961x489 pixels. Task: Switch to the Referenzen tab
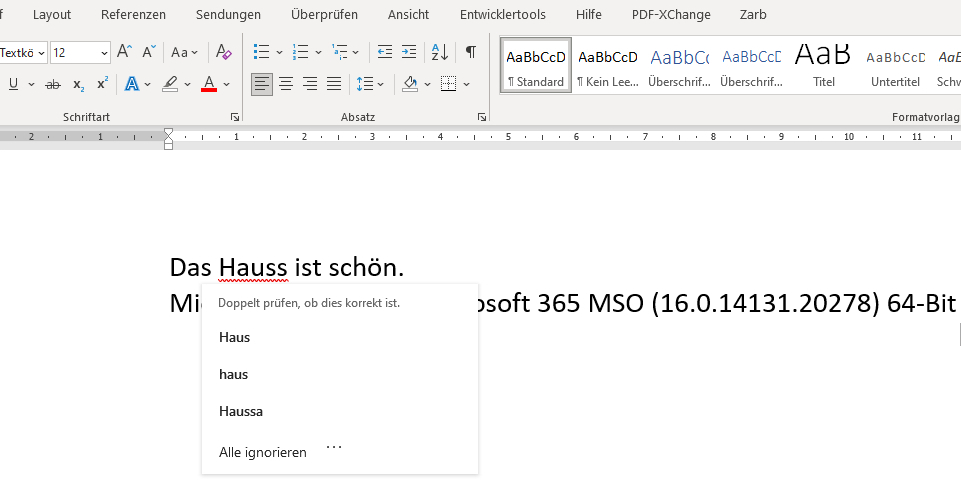pos(133,15)
